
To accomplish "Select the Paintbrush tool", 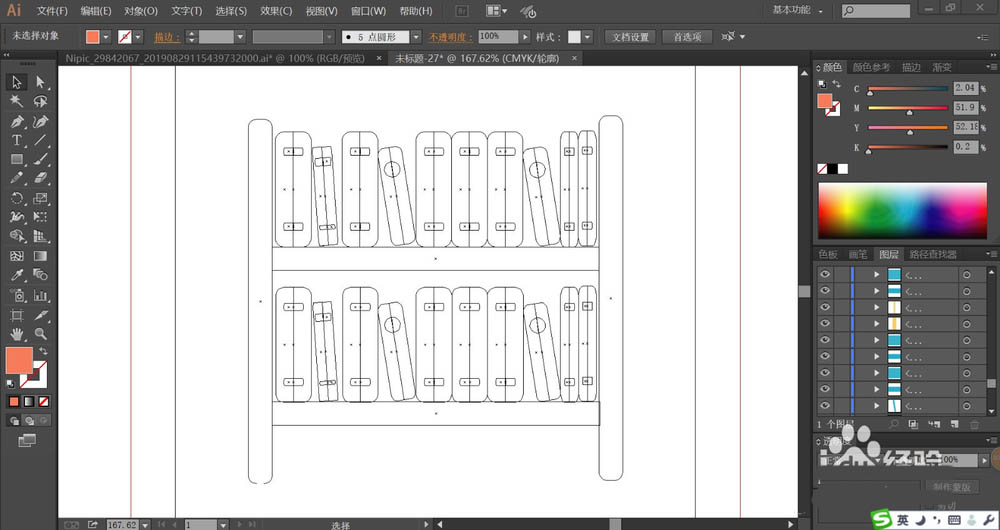I will click(40, 159).
